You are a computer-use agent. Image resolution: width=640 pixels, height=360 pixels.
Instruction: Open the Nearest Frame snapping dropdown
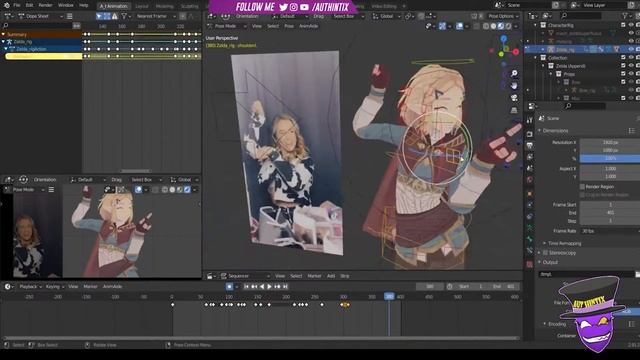click(156, 16)
